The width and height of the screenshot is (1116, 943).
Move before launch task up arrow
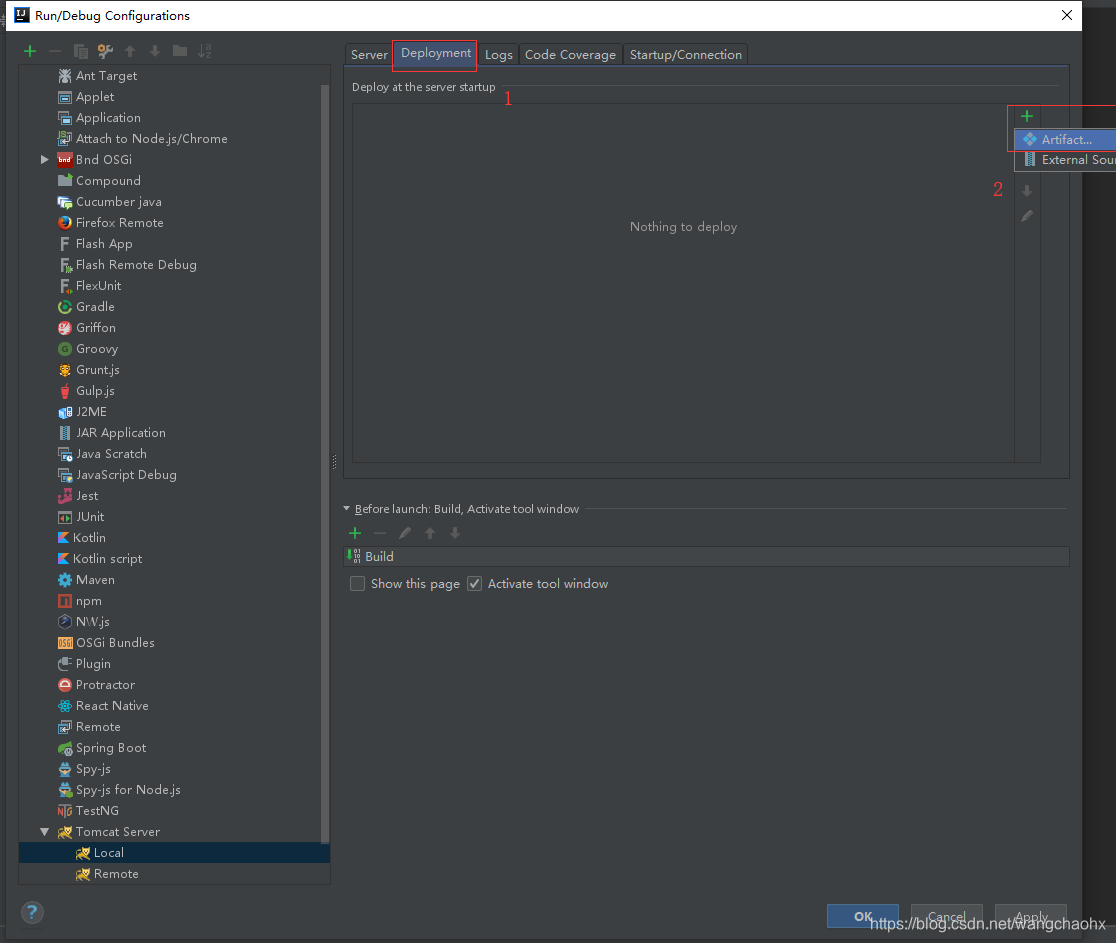(x=430, y=533)
